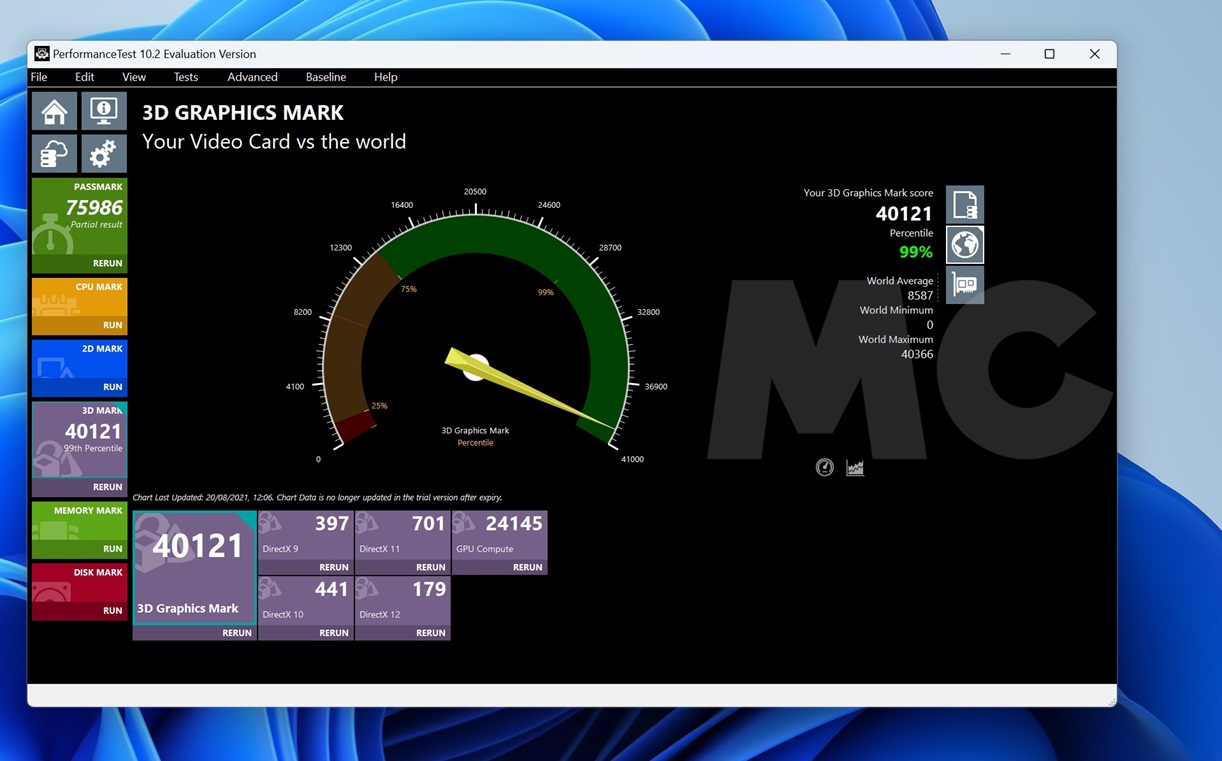Screen dimensions: 1222x761
Task: Run the Disk Mark test
Action: point(112,610)
